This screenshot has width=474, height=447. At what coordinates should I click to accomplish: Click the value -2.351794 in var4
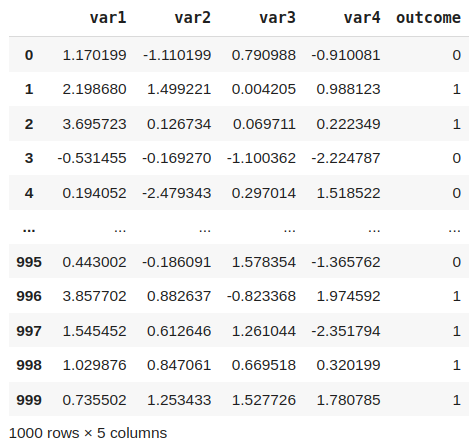(346, 331)
